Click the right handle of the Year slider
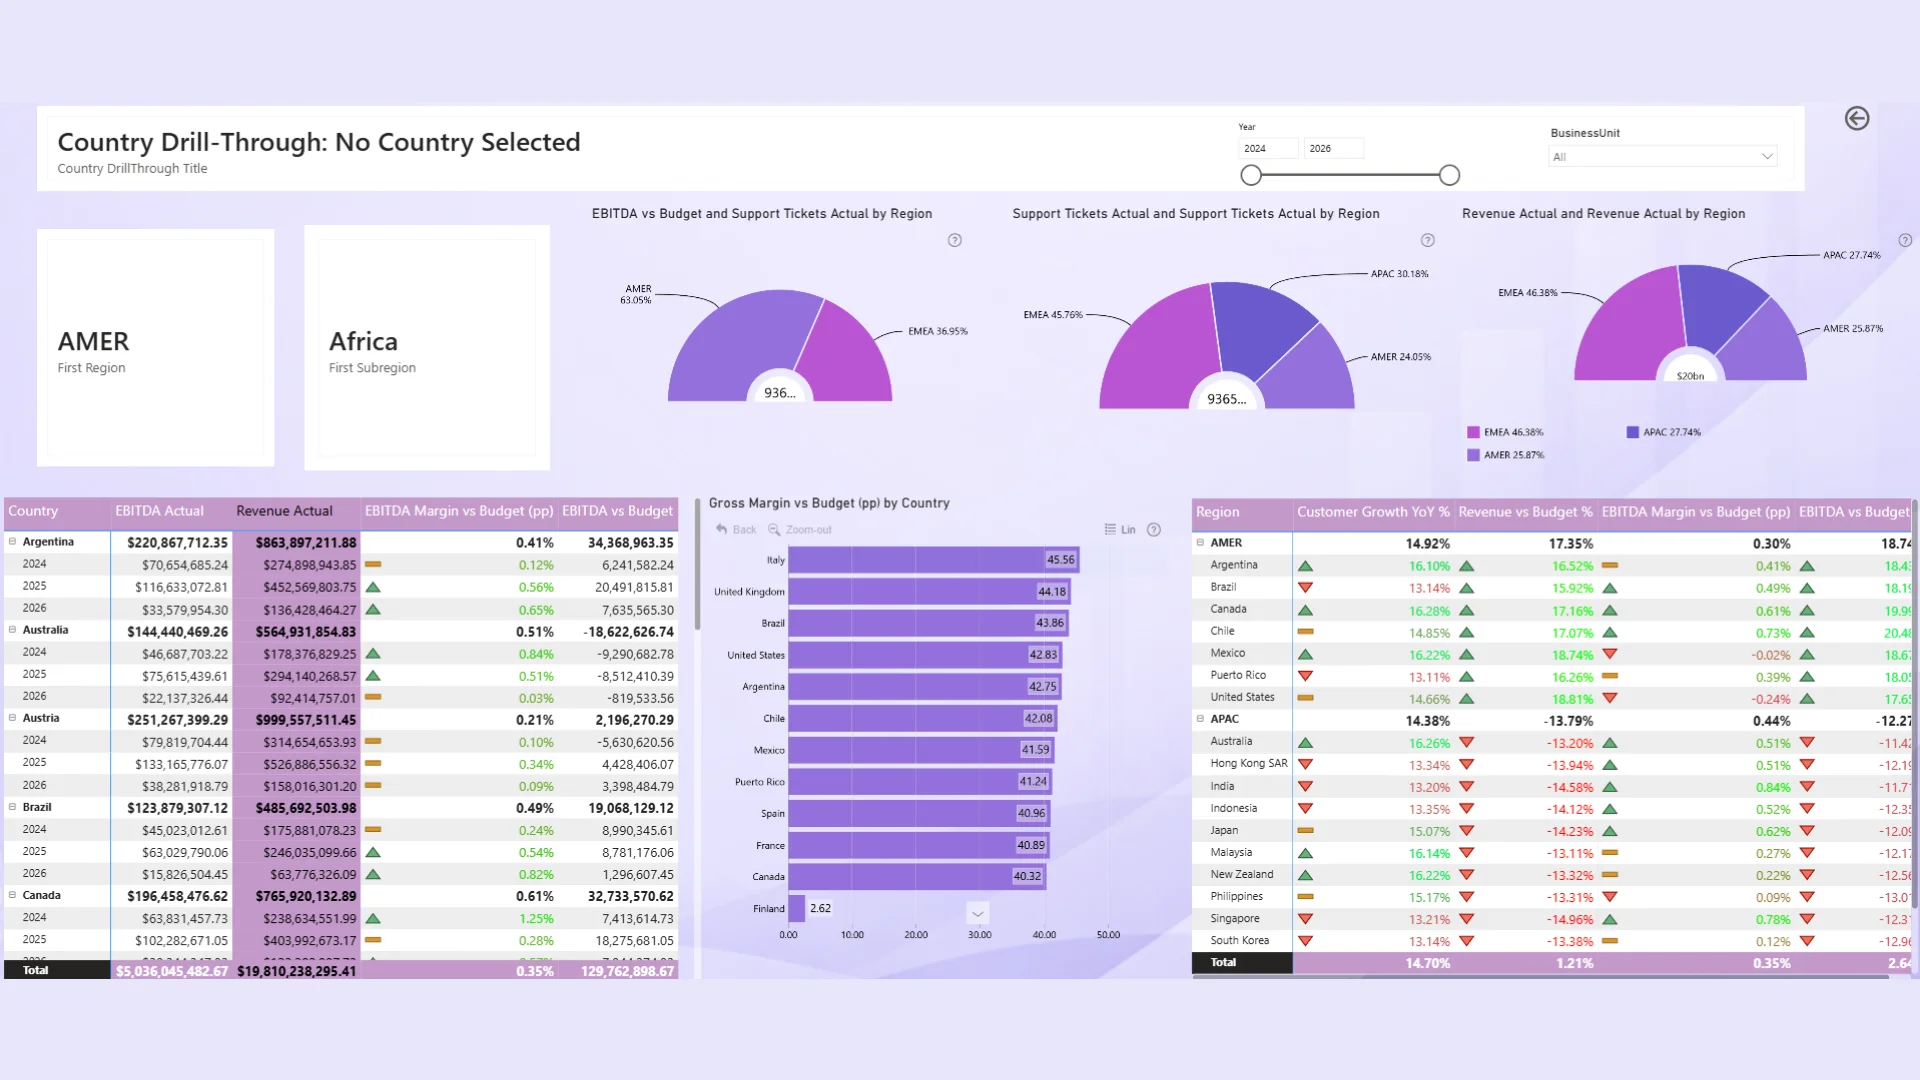This screenshot has height=1080, width=1920. click(1449, 176)
